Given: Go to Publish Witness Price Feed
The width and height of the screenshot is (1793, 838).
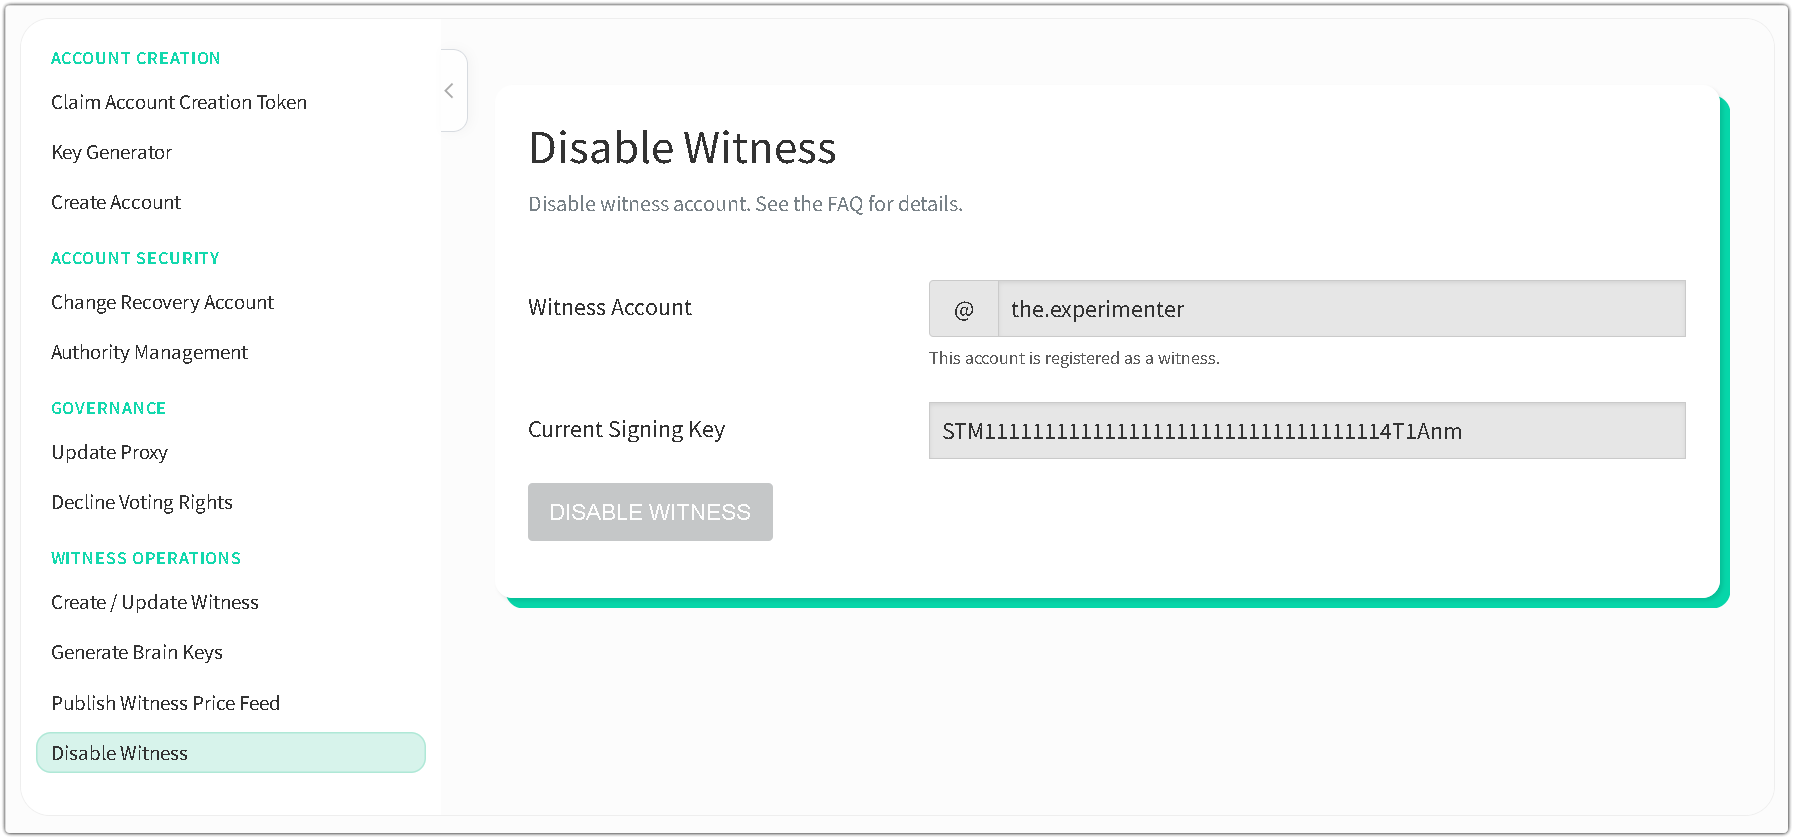Looking at the screenshot, I should 165,703.
